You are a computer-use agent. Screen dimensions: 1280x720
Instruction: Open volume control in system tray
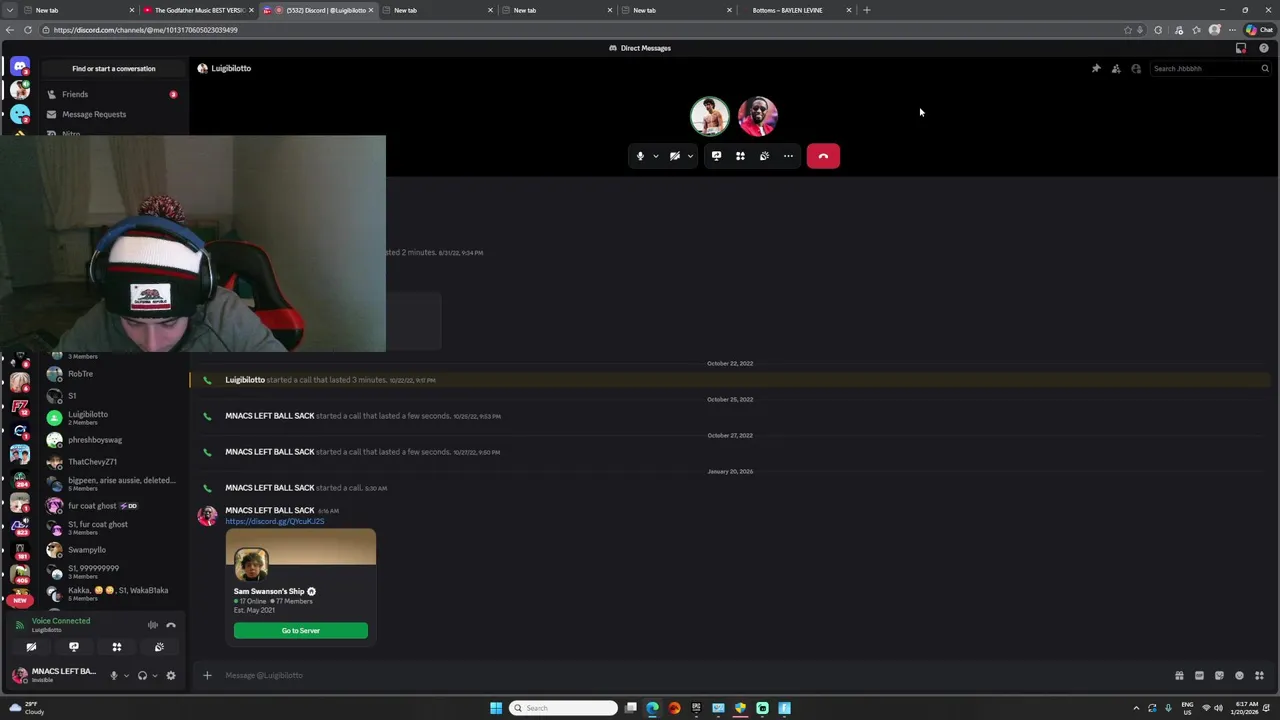pos(1218,708)
